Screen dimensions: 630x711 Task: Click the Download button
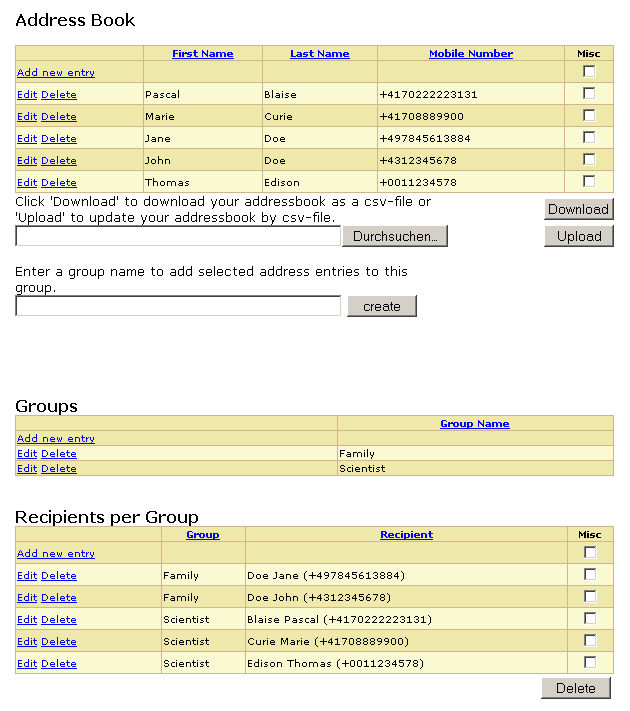pos(578,209)
